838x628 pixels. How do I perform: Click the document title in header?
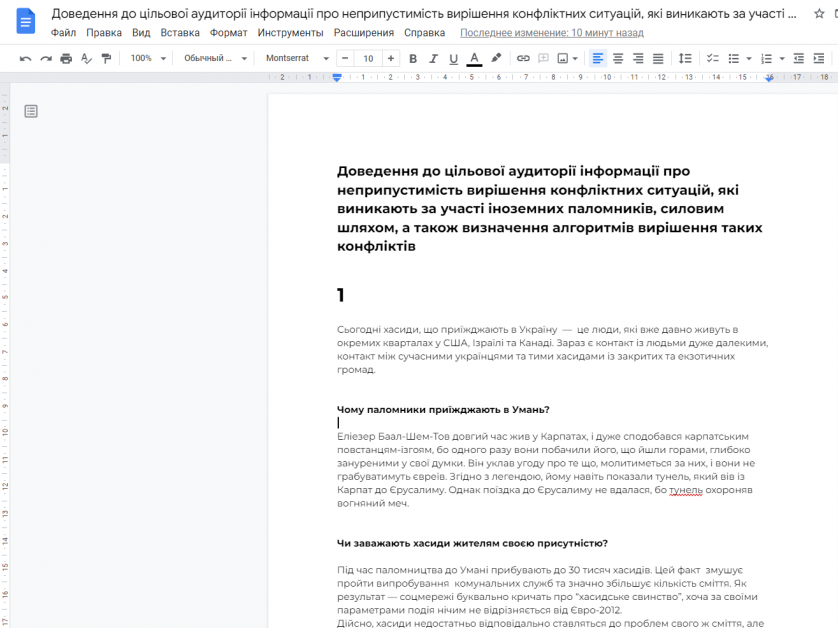(424, 14)
